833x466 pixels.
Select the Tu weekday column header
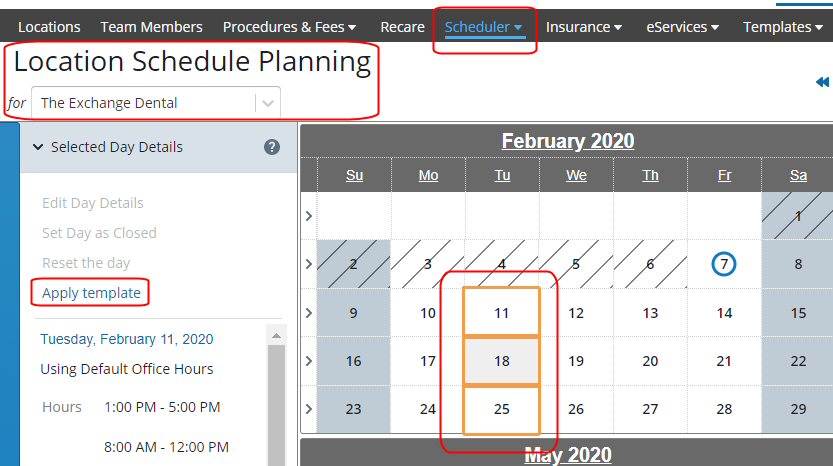point(502,175)
